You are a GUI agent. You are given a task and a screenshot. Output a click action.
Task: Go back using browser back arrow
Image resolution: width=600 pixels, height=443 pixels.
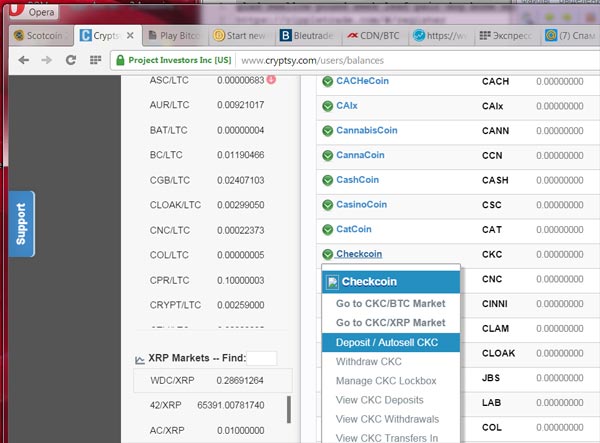[x=24, y=60]
